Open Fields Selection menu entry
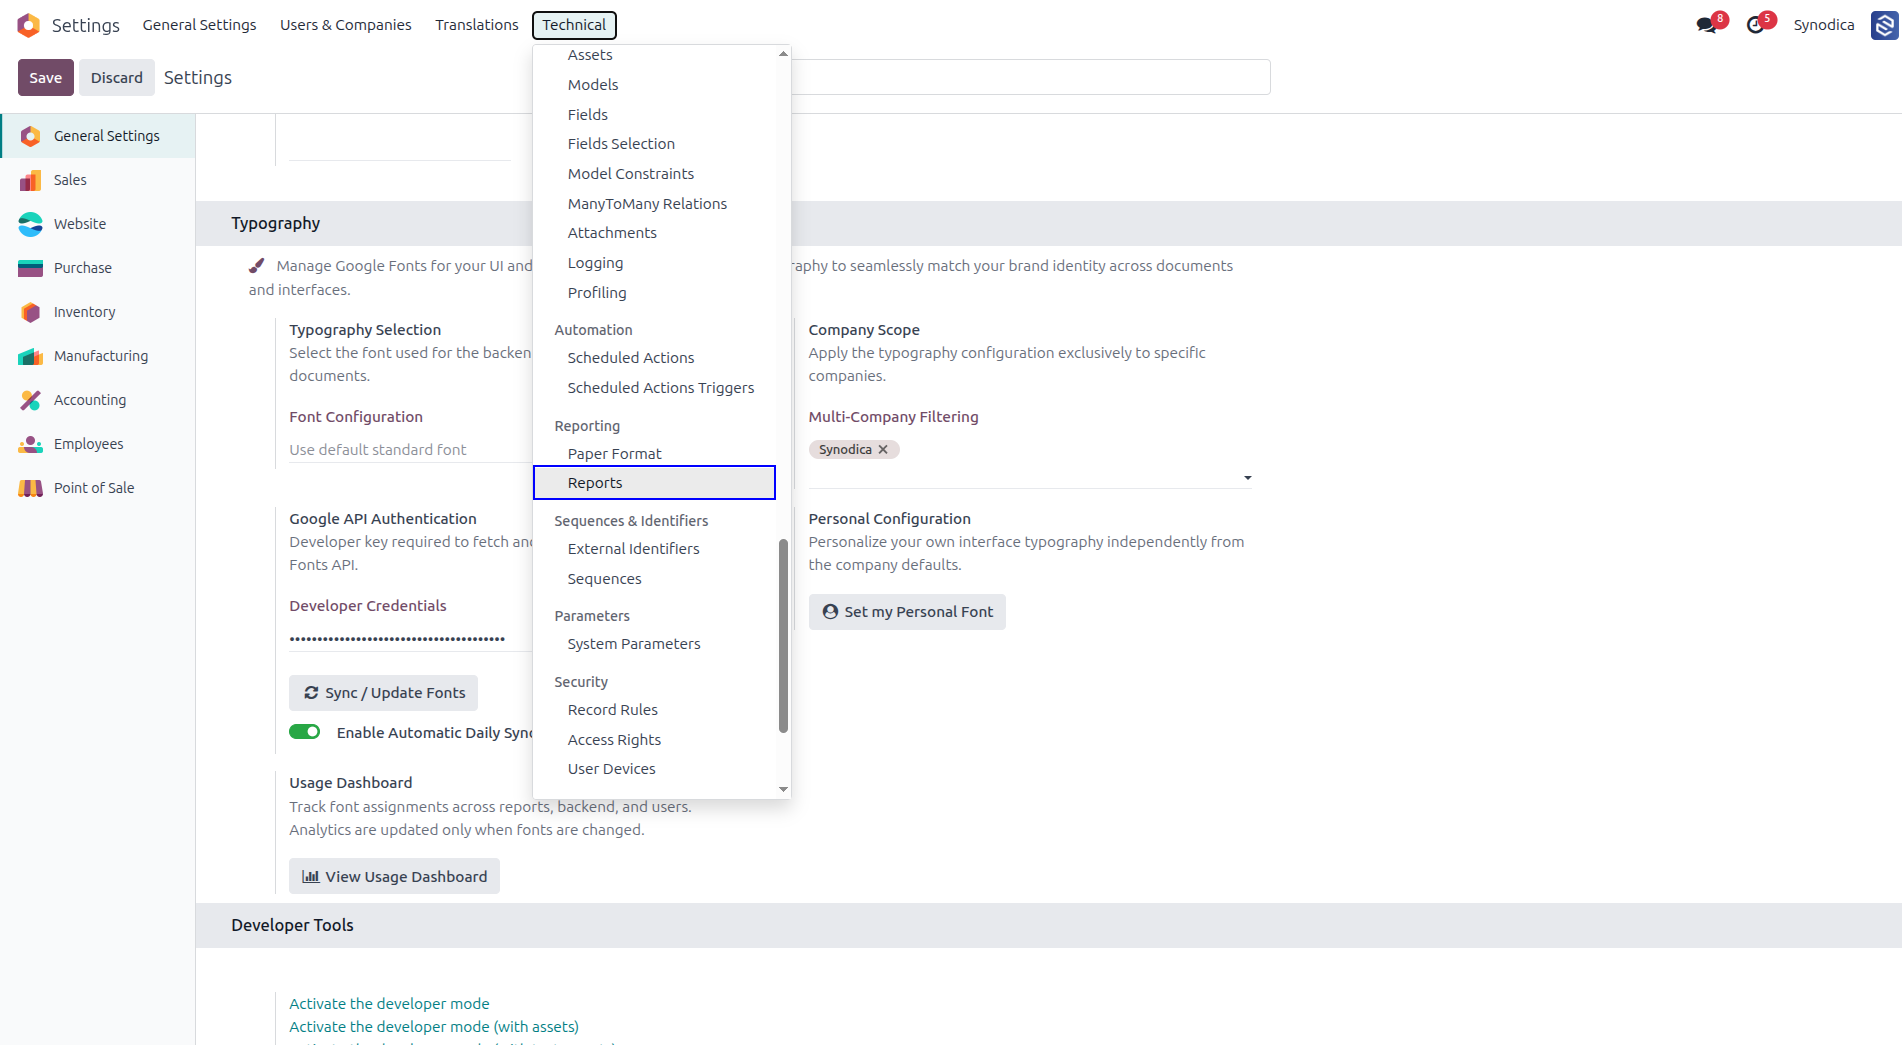Image resolution: width=1902 pixels, height=1045 pixels. point(654,144)
